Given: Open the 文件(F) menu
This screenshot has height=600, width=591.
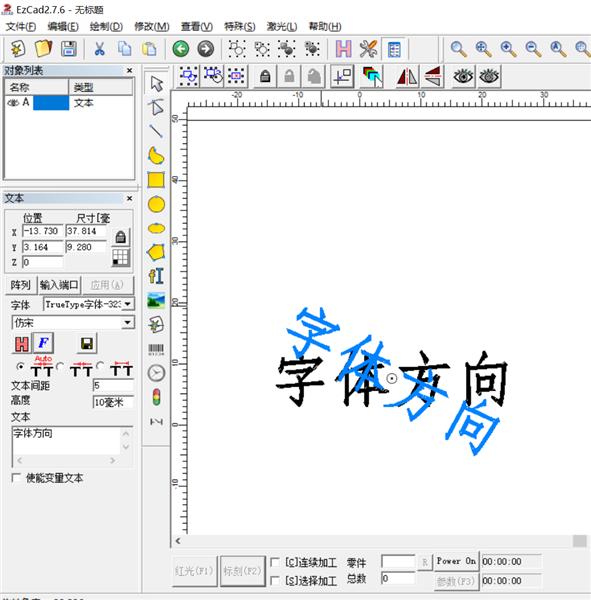Looking at the screenshot, I should [x=21, y=27].
